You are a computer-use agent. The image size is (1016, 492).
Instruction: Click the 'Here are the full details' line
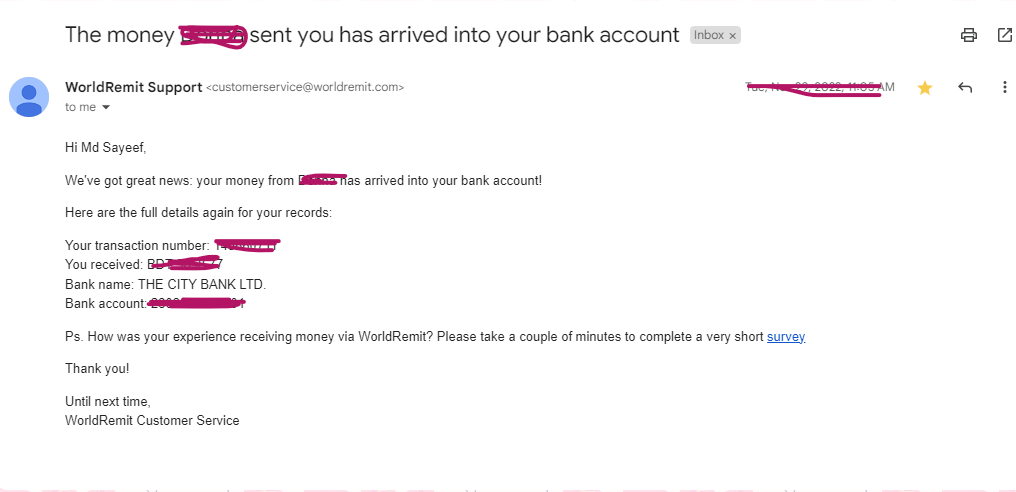[198, 213]
